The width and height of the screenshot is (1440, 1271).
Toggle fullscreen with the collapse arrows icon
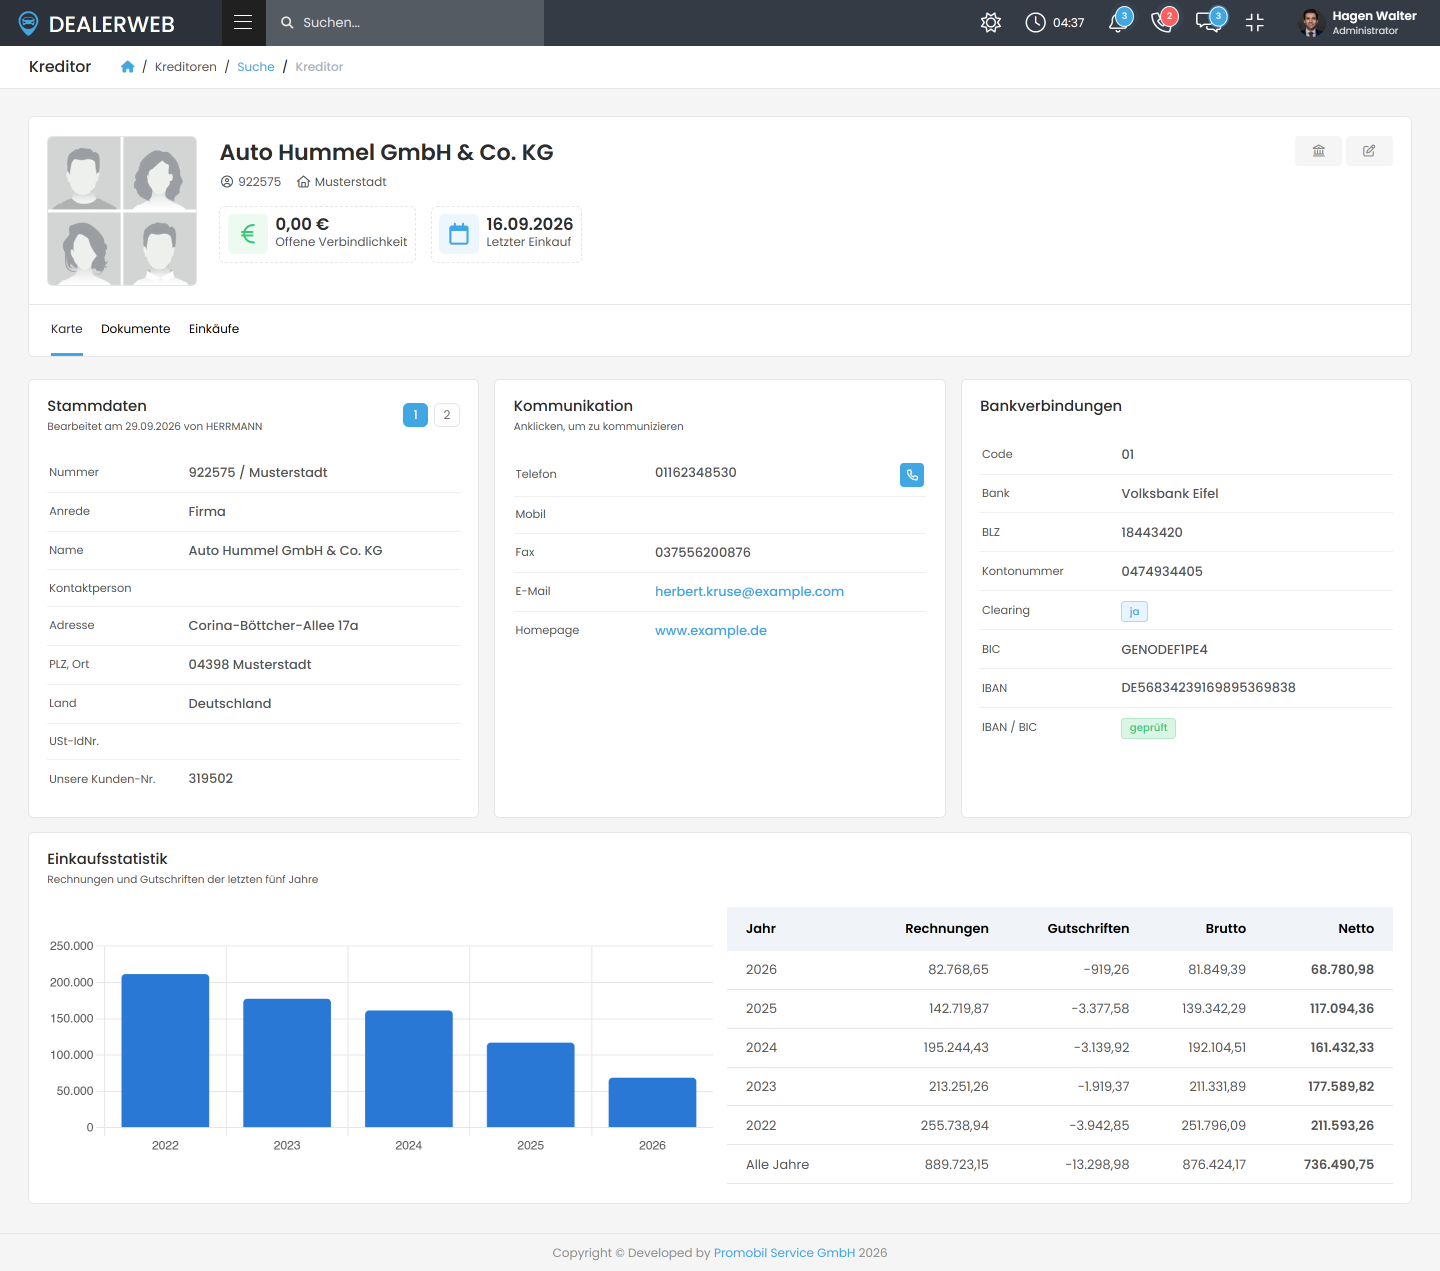point(1255,22)
